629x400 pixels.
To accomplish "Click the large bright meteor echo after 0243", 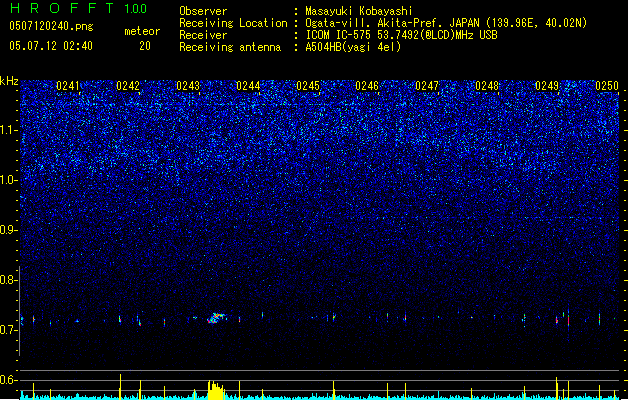I will 217,318.
